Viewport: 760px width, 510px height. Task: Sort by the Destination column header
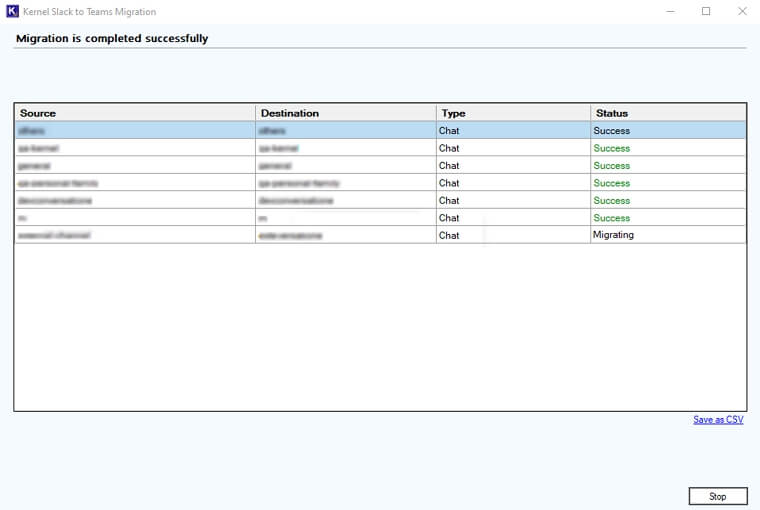point(346,113)
